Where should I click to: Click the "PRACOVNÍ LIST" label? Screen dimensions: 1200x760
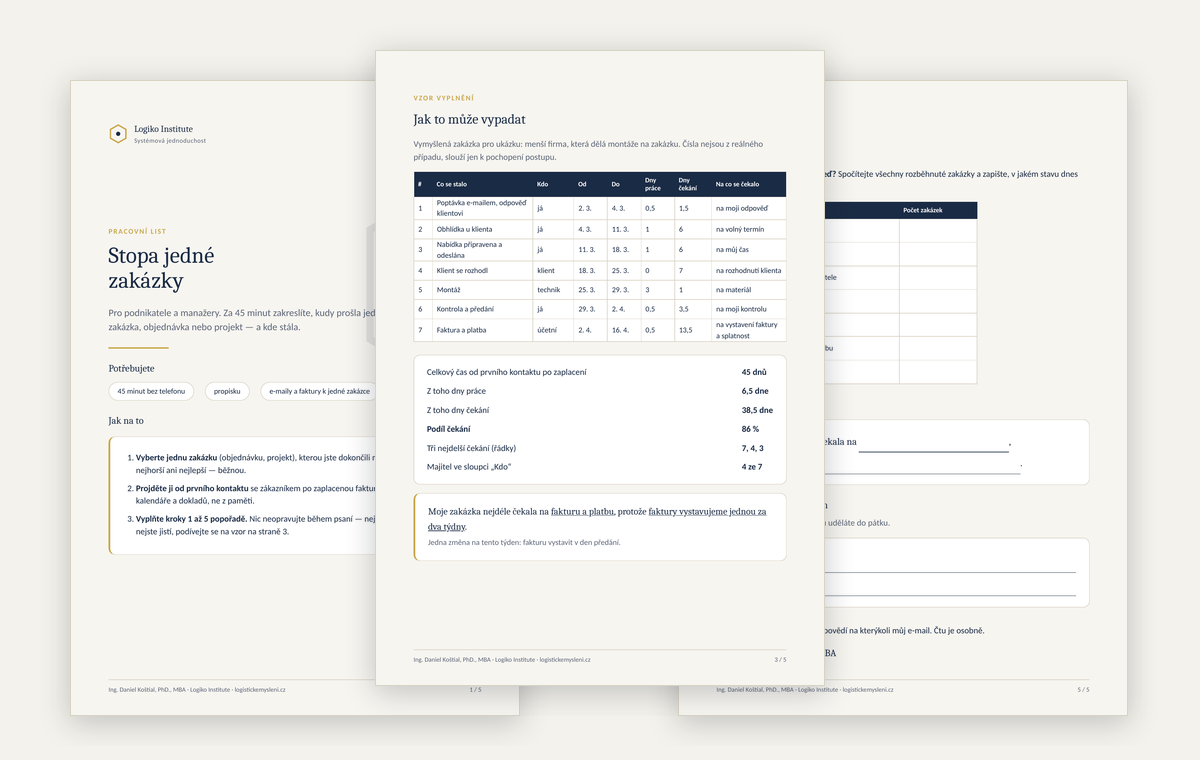point(137,231)
